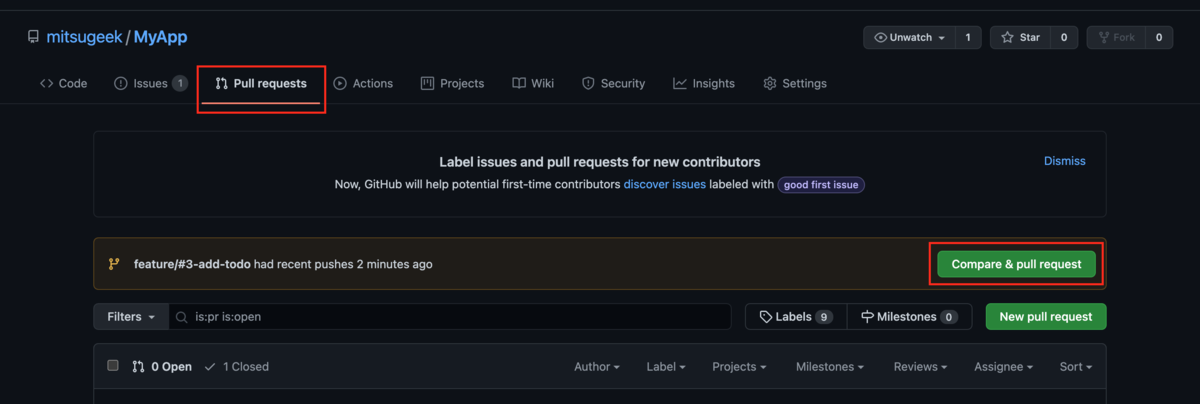The height and width of the screenshot is (404, 1200).
Task: Click the search magnifier icon in filter box
Action: click(181, 317)
